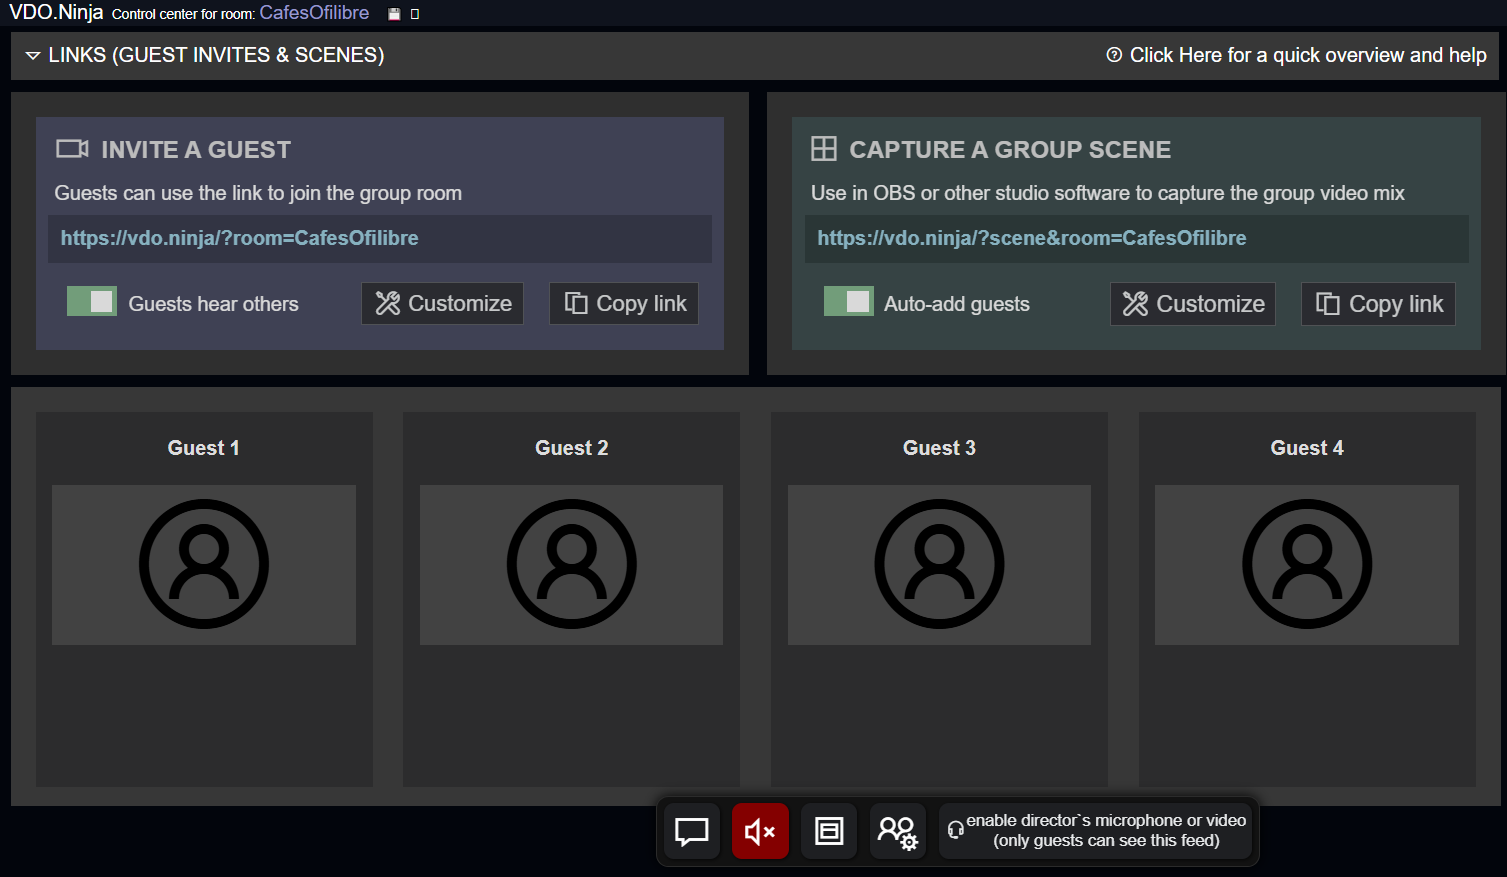Click the red muted speaker button

[760, 831]
